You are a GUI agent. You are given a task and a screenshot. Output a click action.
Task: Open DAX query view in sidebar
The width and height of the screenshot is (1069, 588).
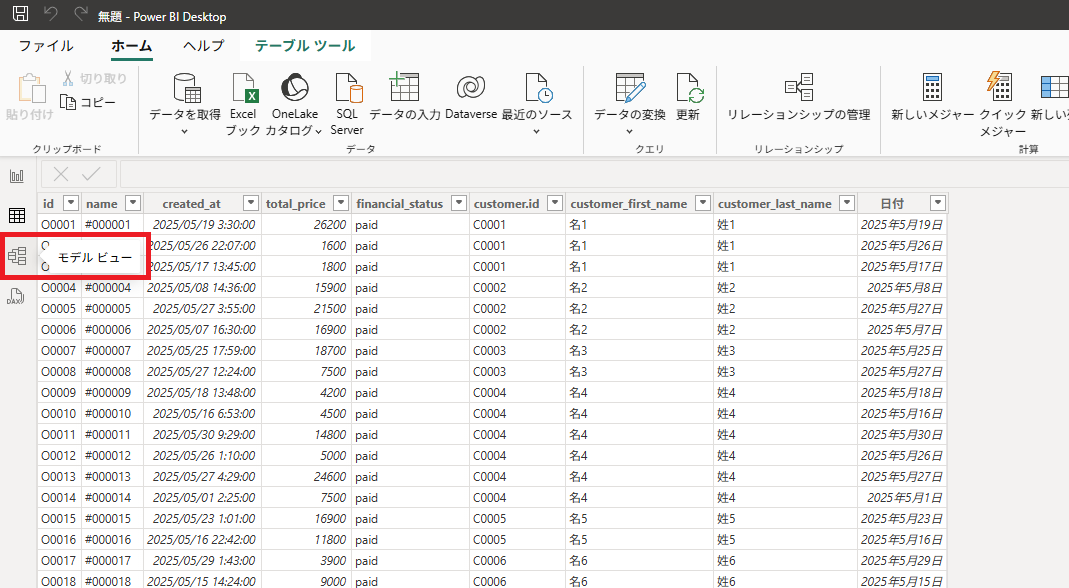[16, 296]
